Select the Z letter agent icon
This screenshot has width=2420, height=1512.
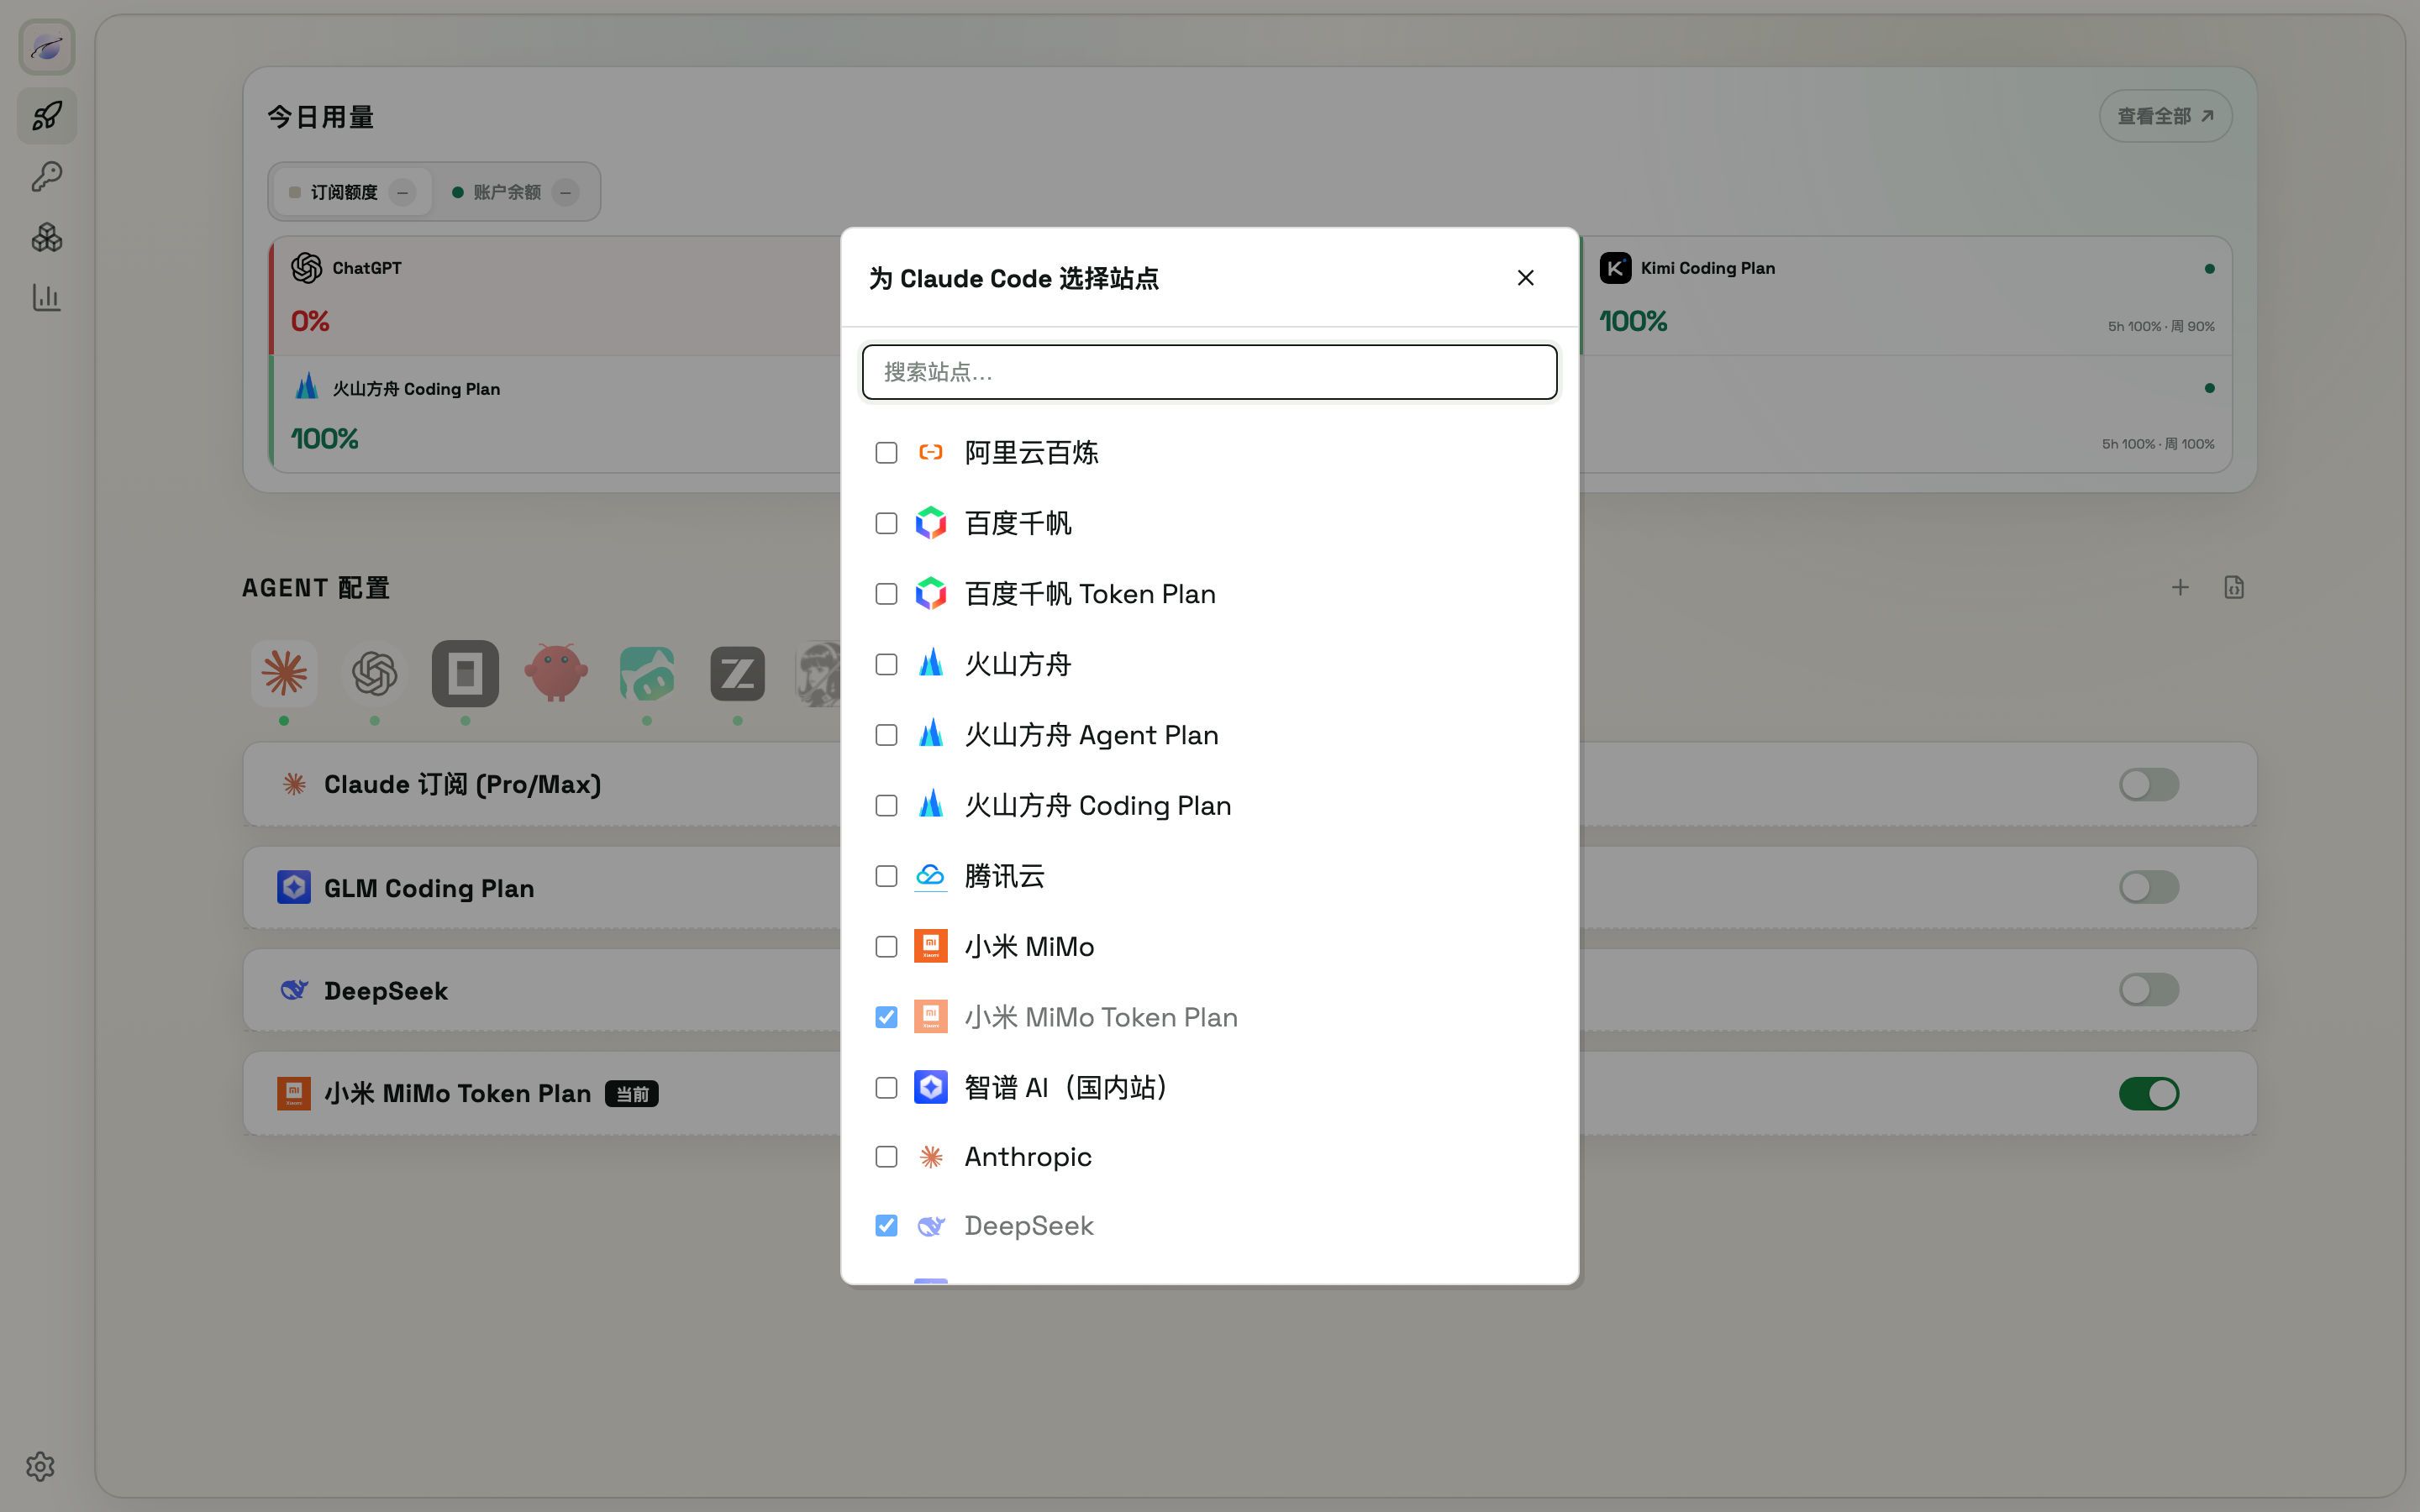click(738, 673)
